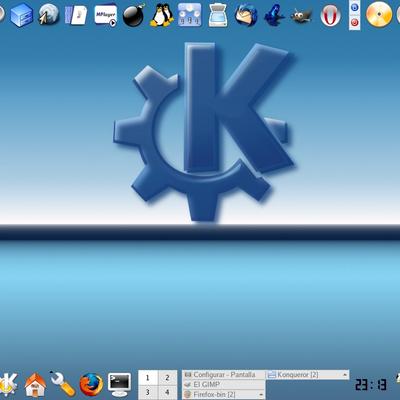Launch the globe with cursor icon
400x400 pixels.
pos(49,15)
